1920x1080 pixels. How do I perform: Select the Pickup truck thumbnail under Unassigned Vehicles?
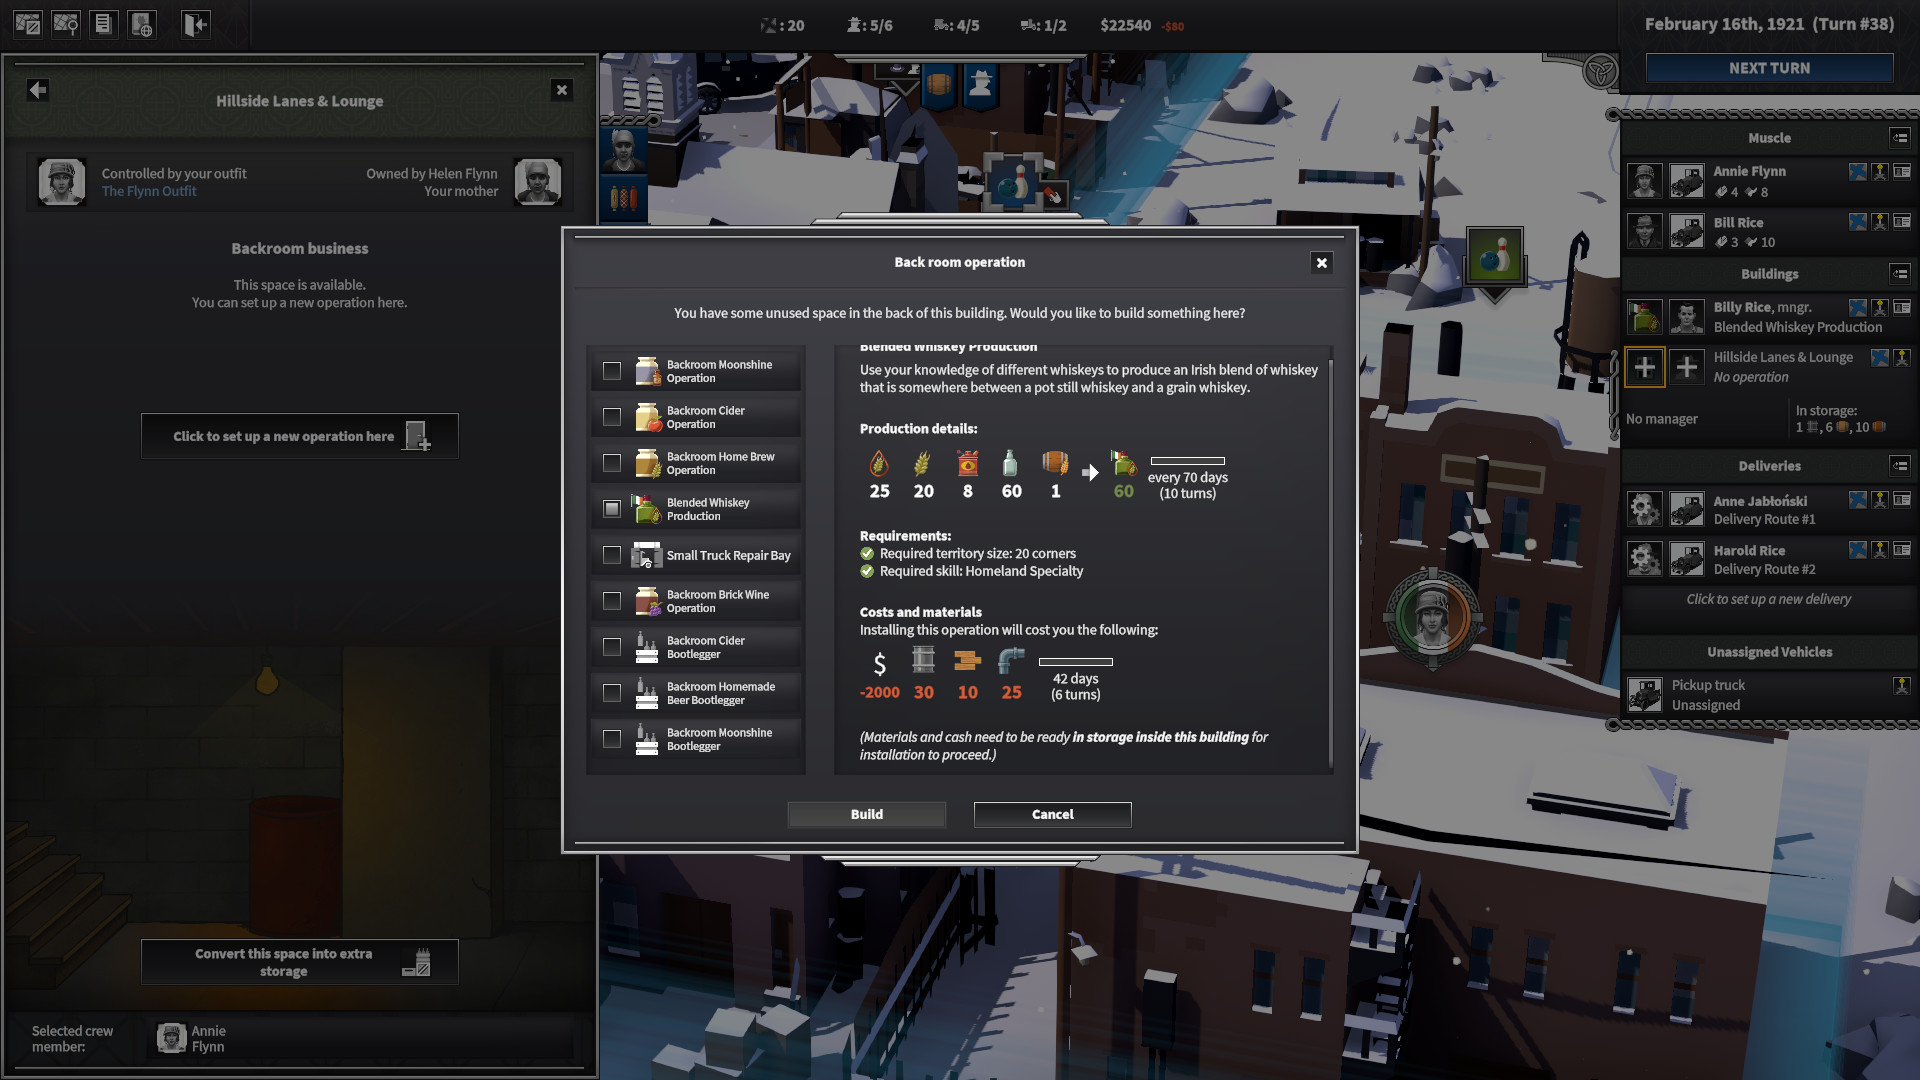1645,694
